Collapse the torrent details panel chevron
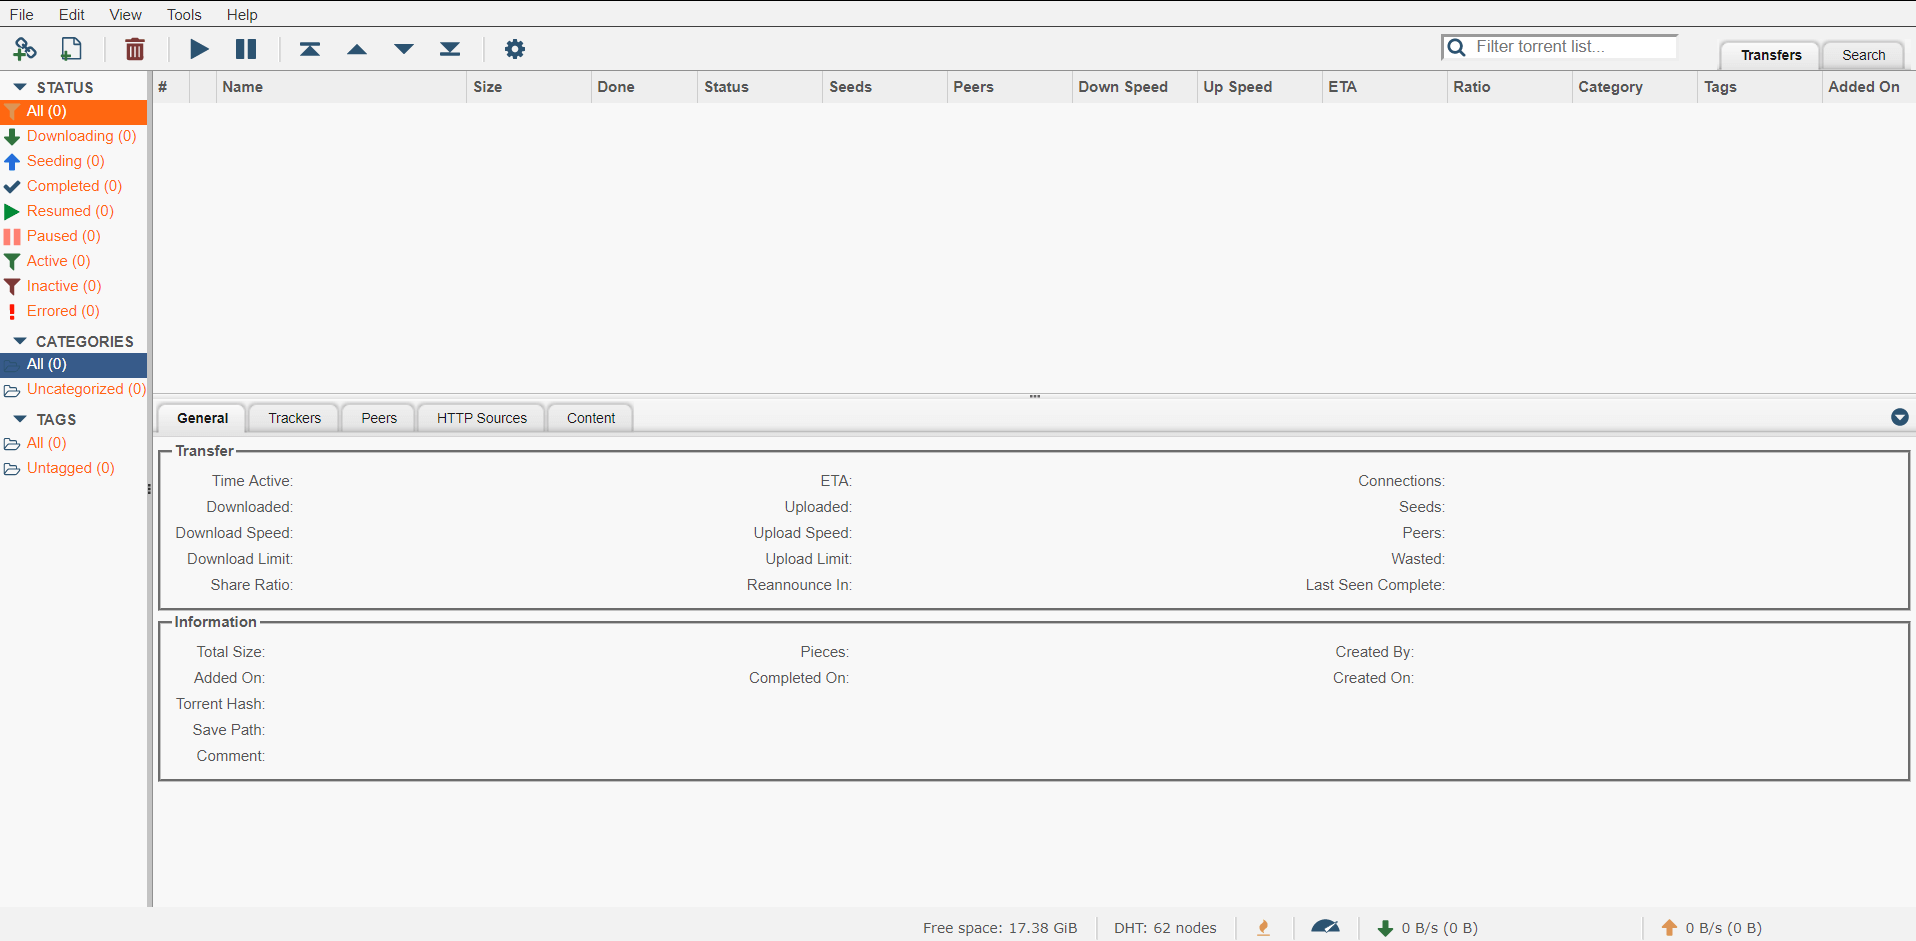This screenshot has width=1916, height=941. [x=1899, y=417]
